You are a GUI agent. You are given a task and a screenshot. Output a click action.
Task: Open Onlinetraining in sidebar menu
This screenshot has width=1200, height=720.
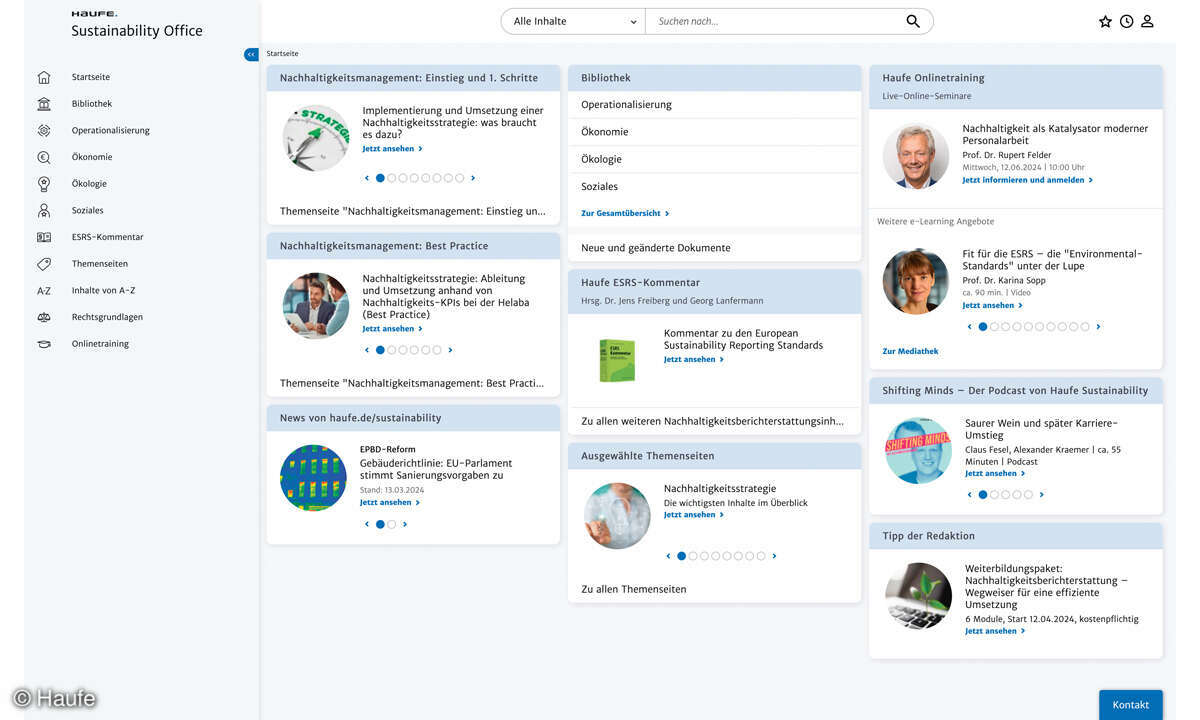tap(100, 344)
